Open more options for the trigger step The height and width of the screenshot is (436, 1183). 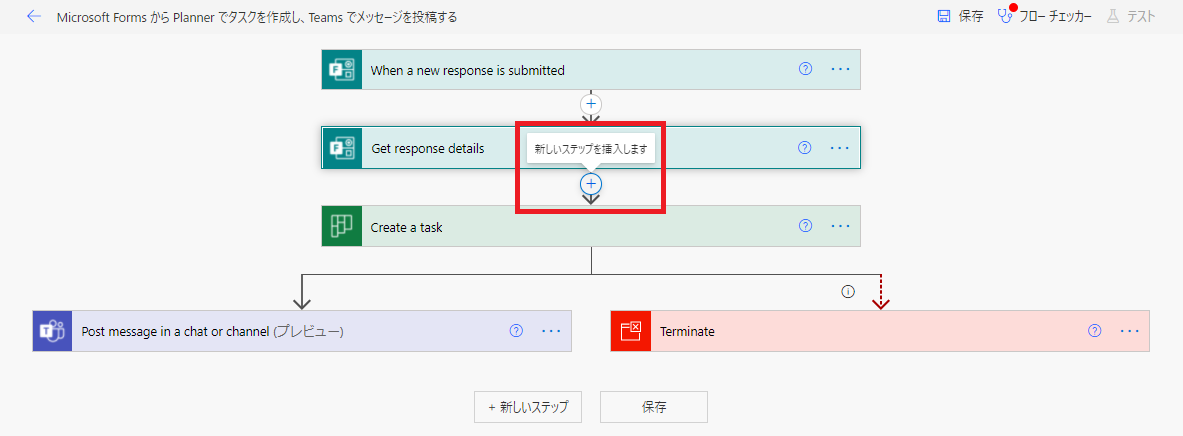[840, 69]
